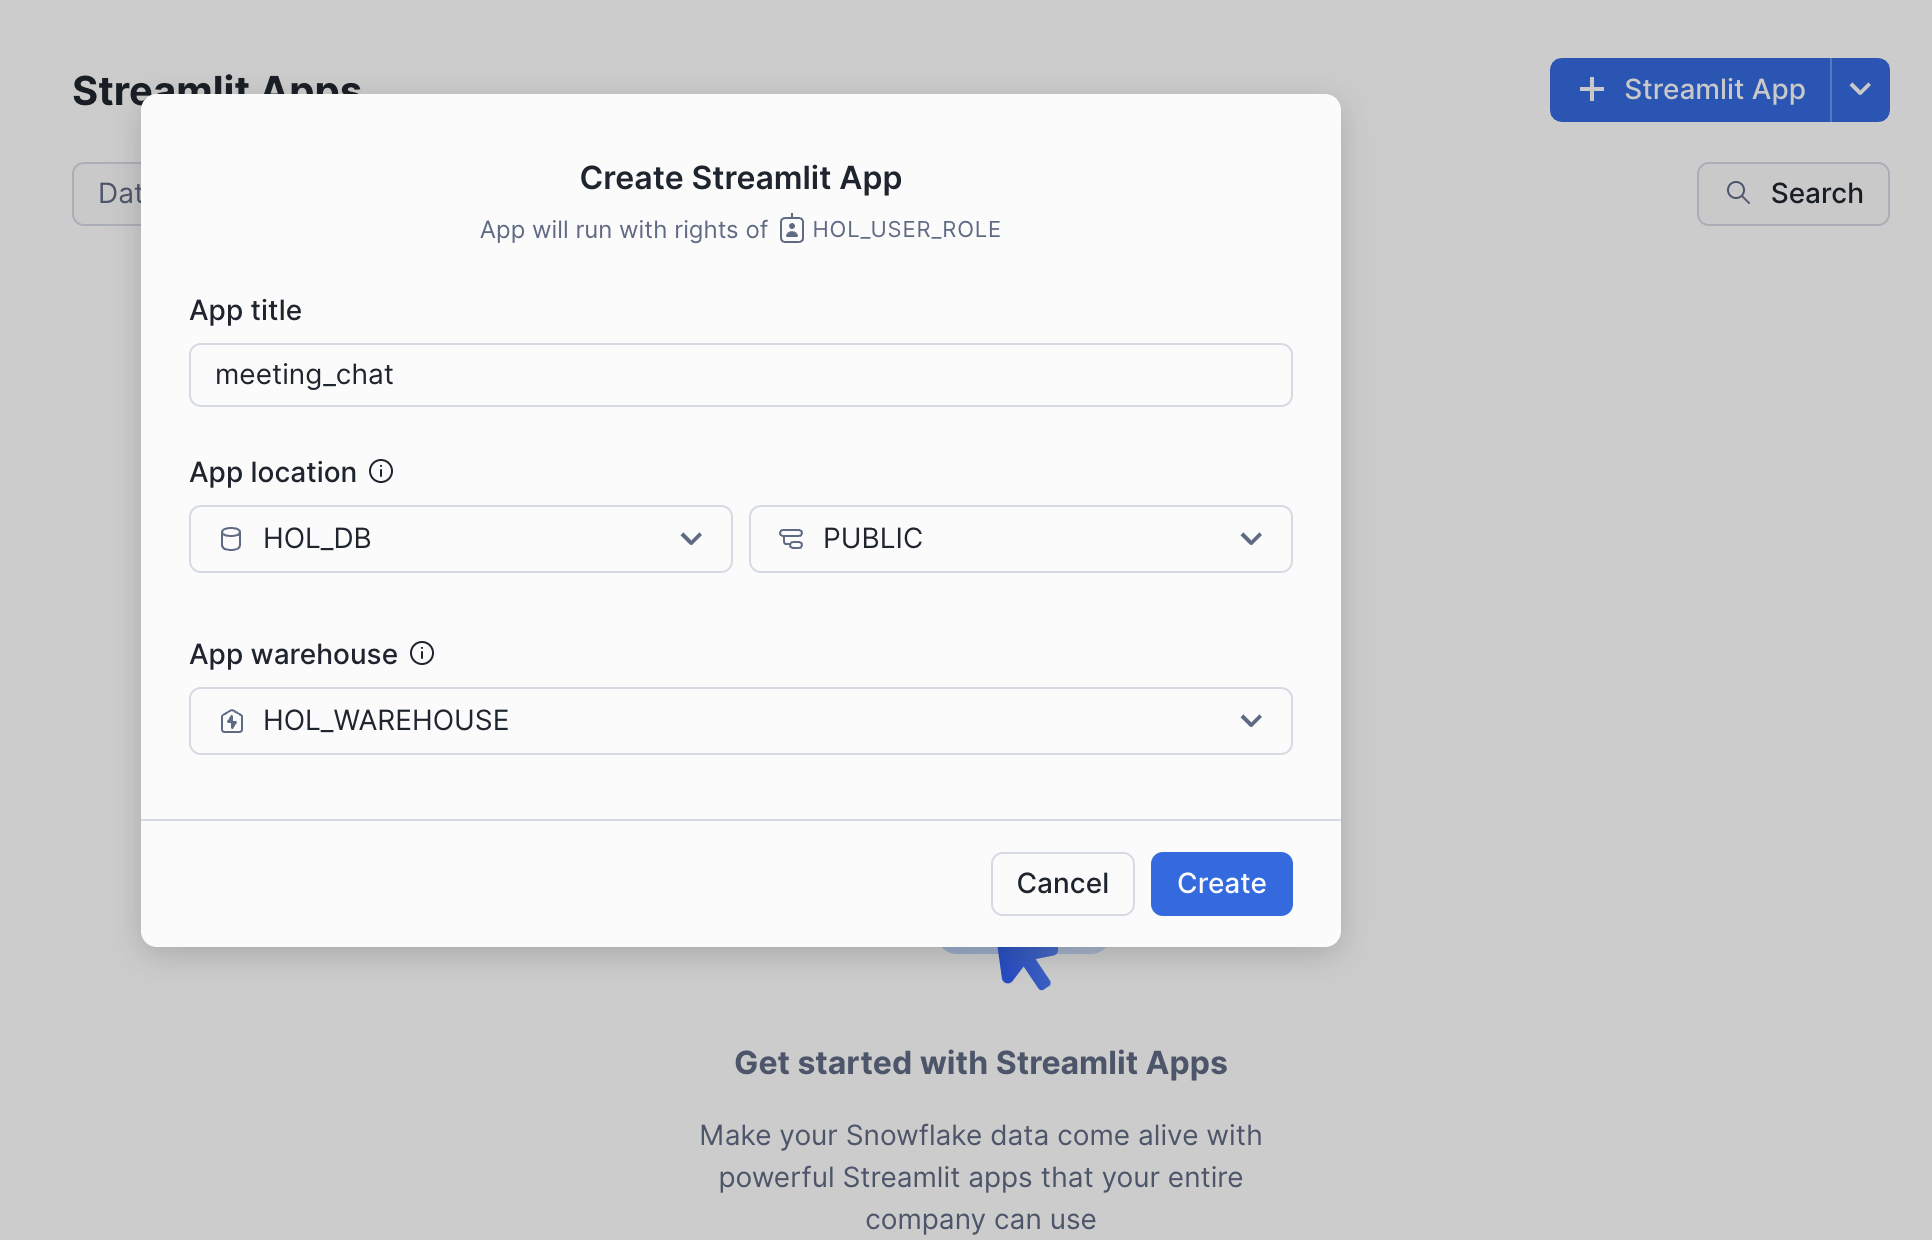Click the HOL_WAREHOUSE warehouse icon
The height and width of the screenshot is (1240, 1932).
click(232, 721)
